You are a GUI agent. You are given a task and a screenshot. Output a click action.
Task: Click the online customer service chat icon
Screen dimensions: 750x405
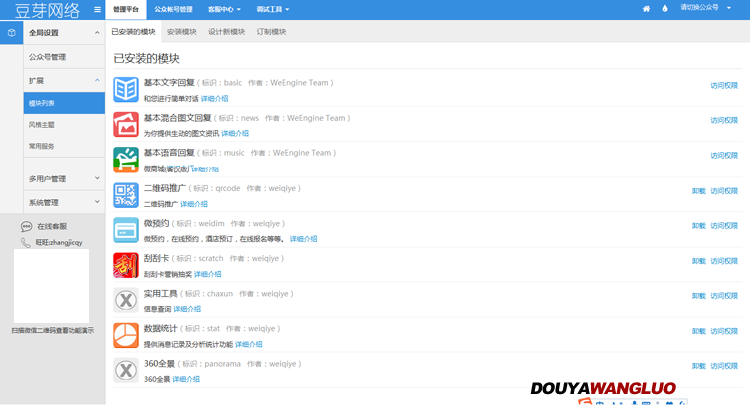pos(26,226)
